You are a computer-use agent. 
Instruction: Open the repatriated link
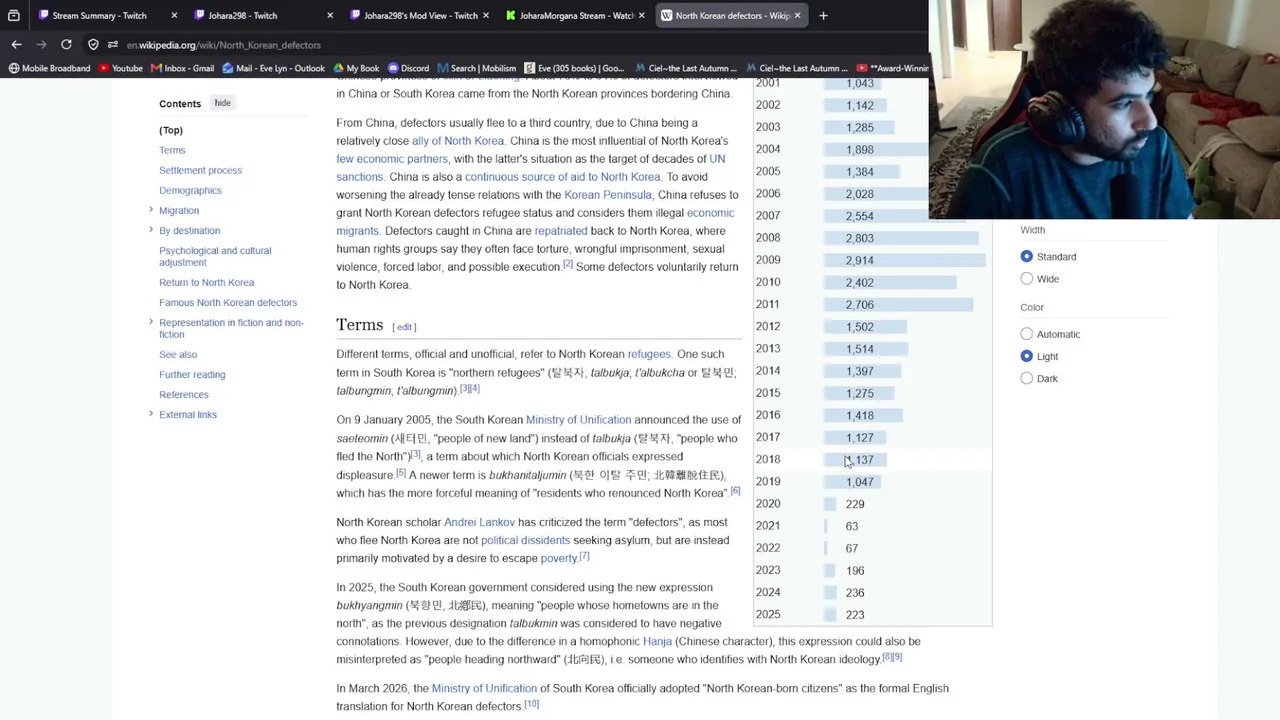(561, 231)
